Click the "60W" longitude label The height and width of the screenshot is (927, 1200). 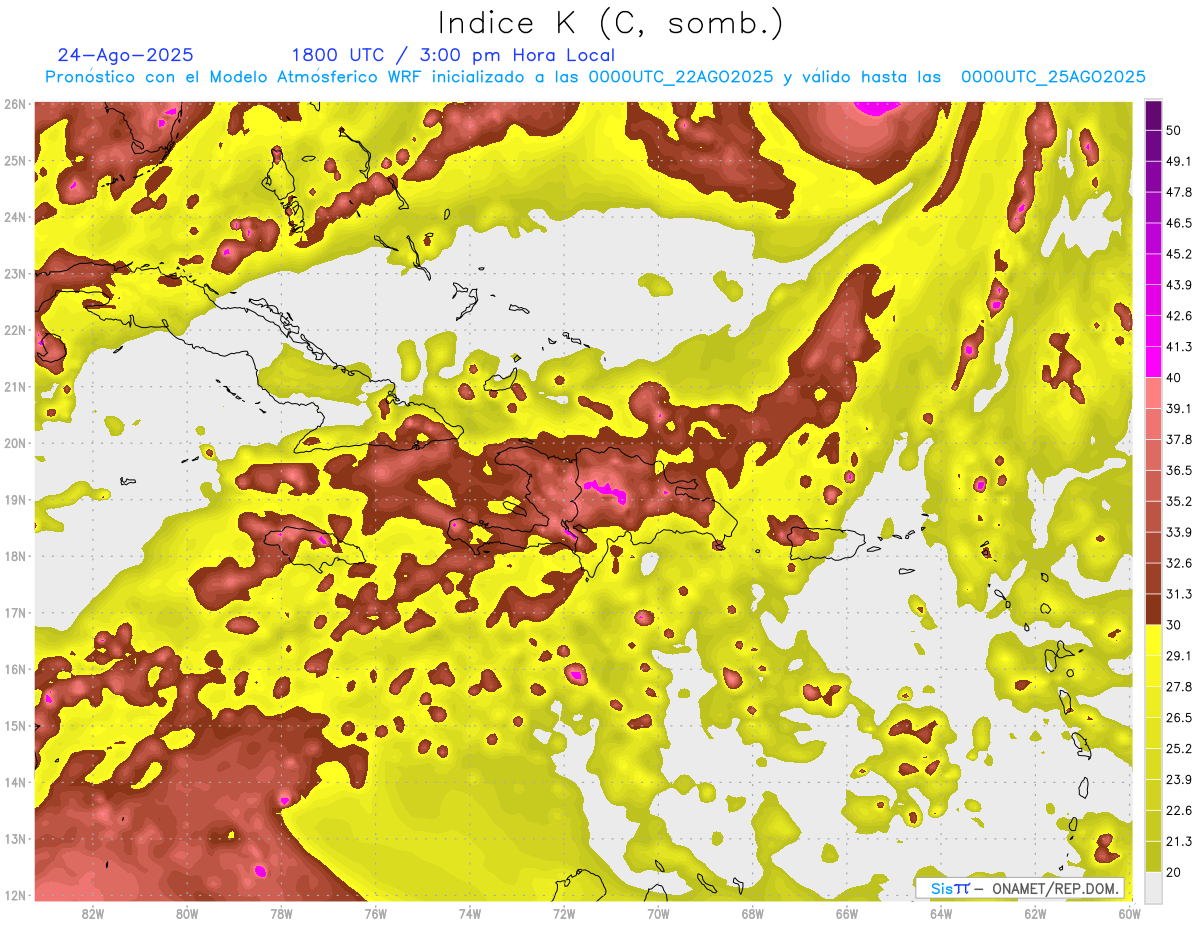1130,913
